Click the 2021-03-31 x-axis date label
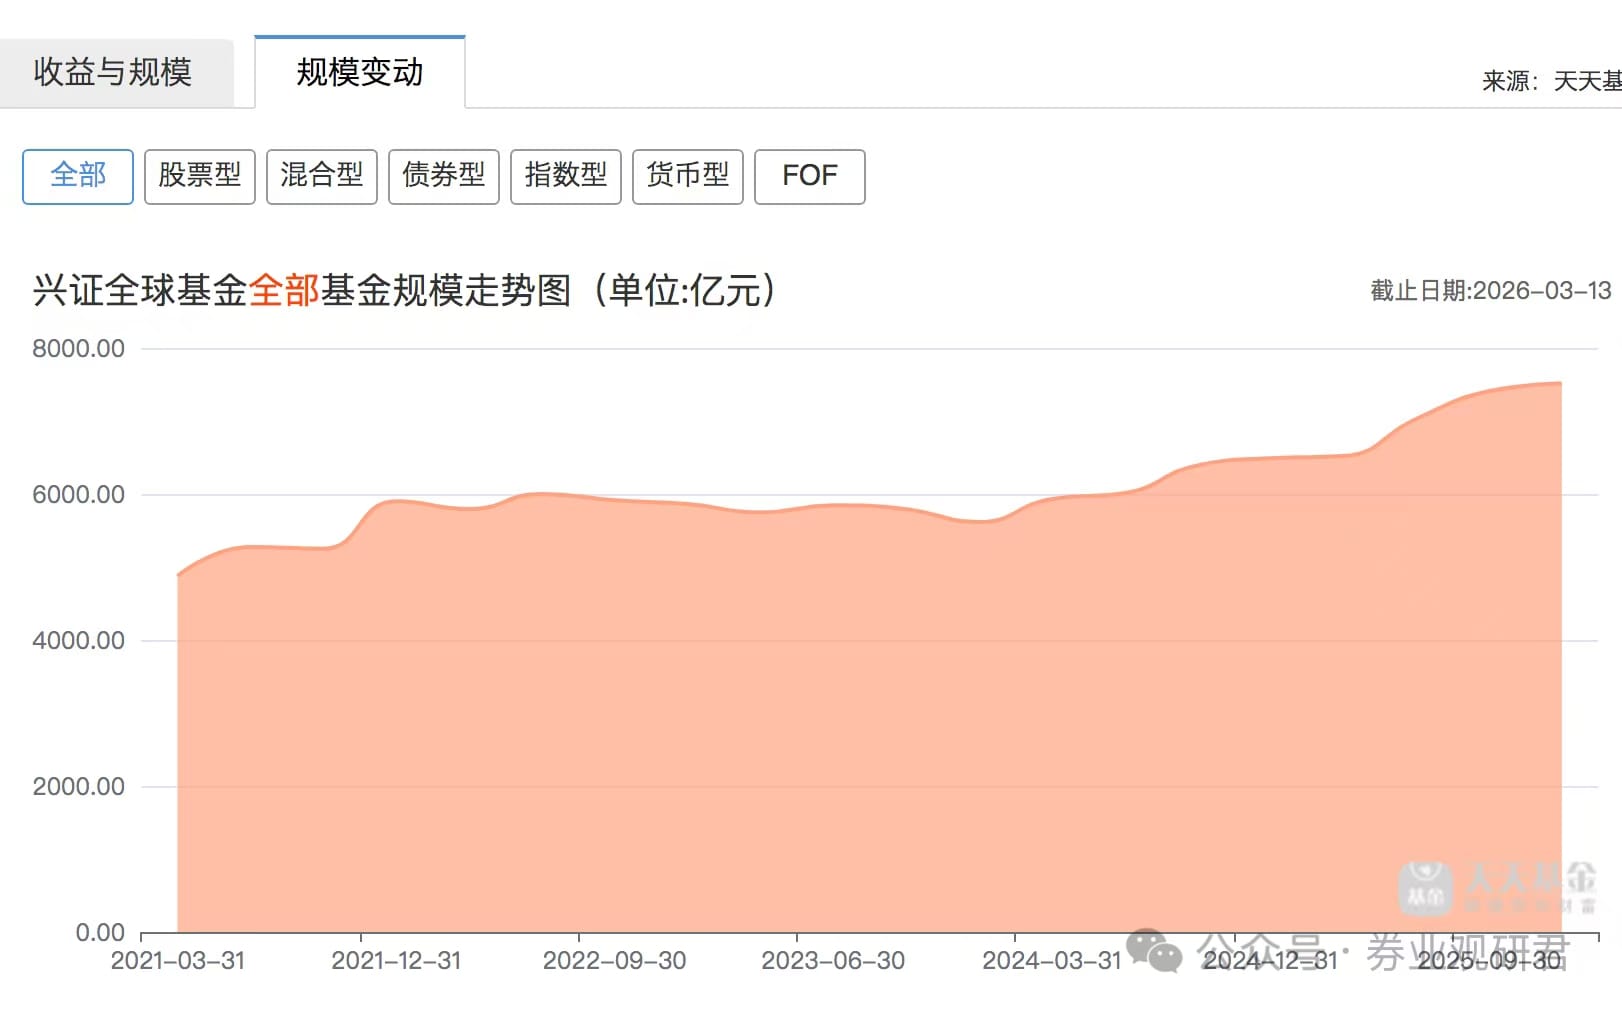Viewport: 1622px width, 1026px height. pos(178,961)
